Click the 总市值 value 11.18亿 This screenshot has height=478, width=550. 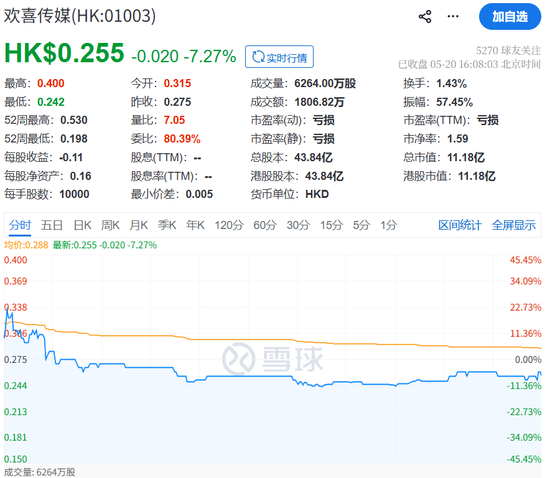(x=466, y=157)
